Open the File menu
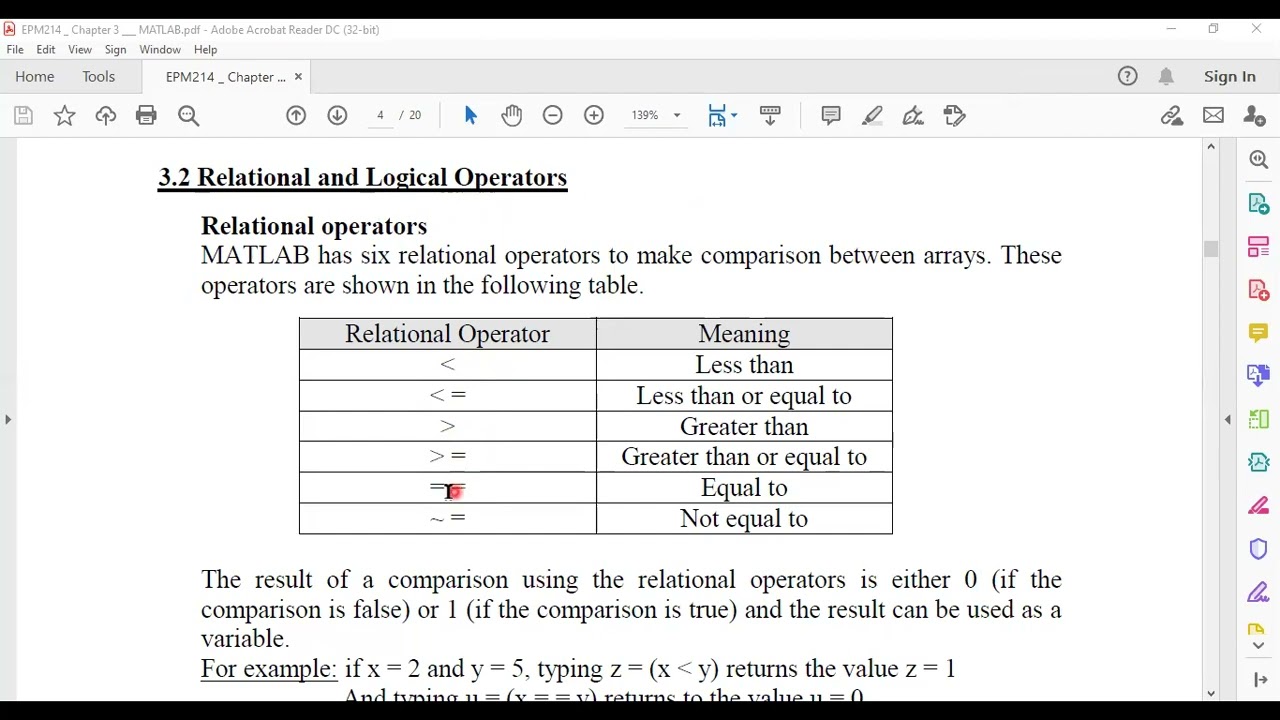This screenshot has width=1280, height=720. coord(15,50)
